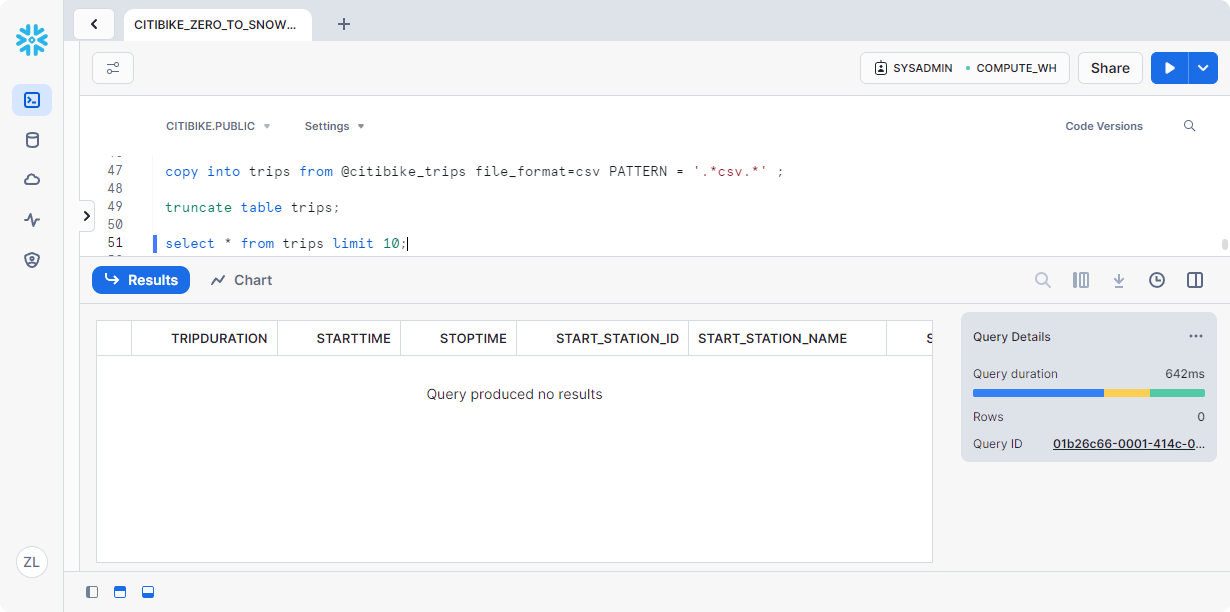1230x612 pixels.
Task: Open the query history clock icon
Action: 1157,280
